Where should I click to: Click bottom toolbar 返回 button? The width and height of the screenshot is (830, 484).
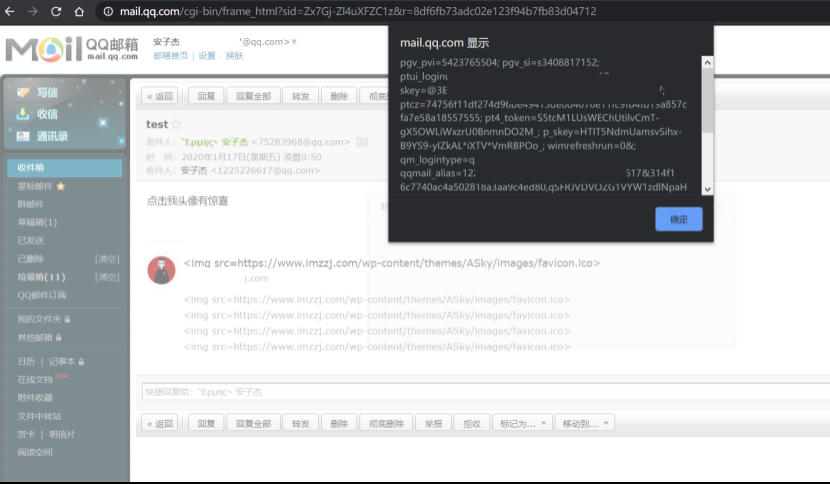160,424
